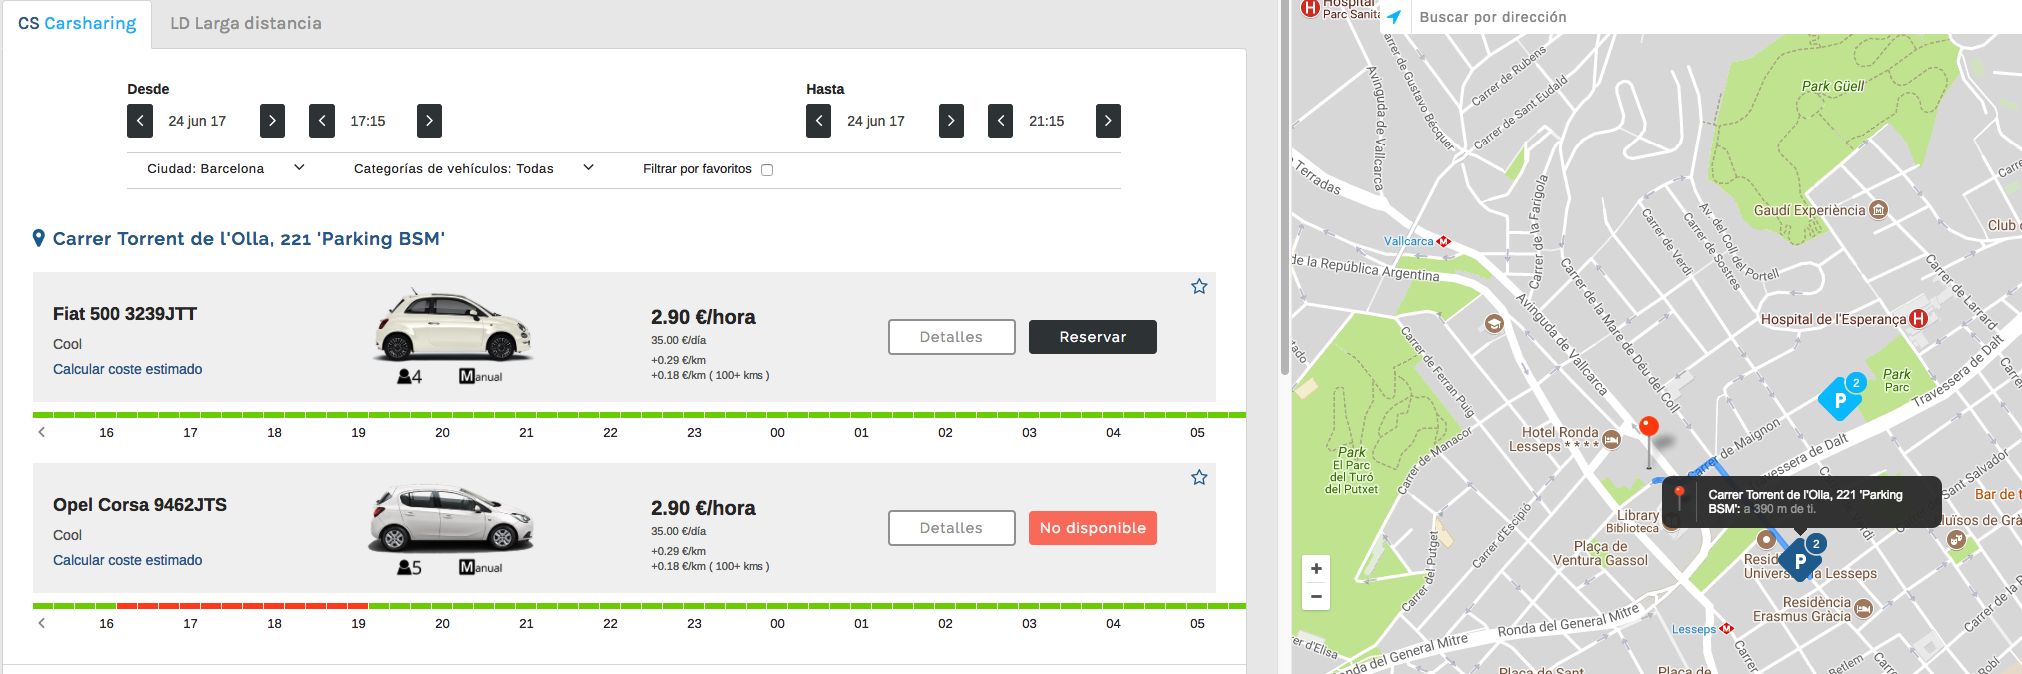Image resolution: width=2022 pixels, height=674 pixels.
Task: Click the red location pin on map
Action: (1649, 428)
